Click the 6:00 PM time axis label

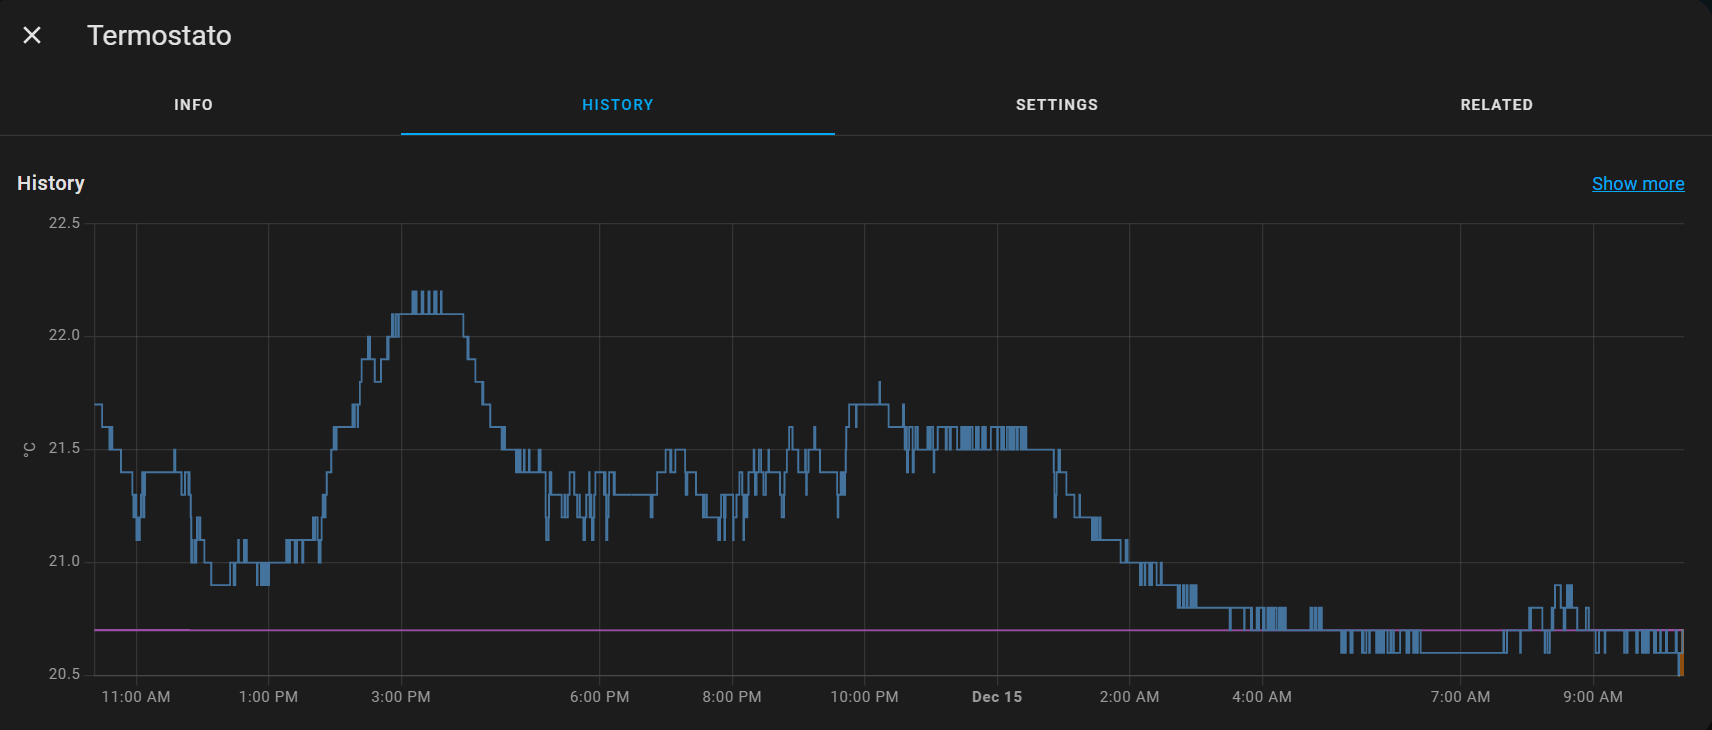[x=599, y=697]
